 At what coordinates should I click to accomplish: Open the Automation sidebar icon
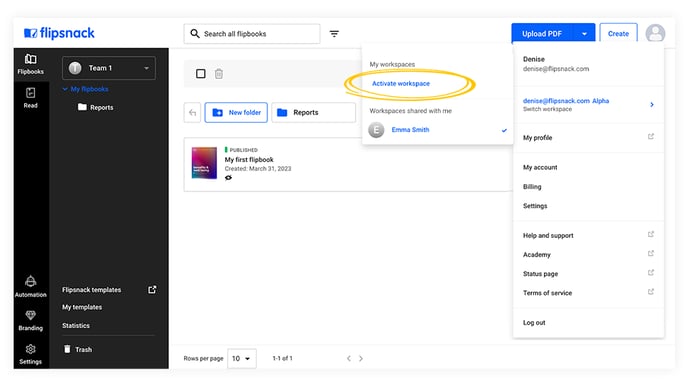click(x=30, y=287)
